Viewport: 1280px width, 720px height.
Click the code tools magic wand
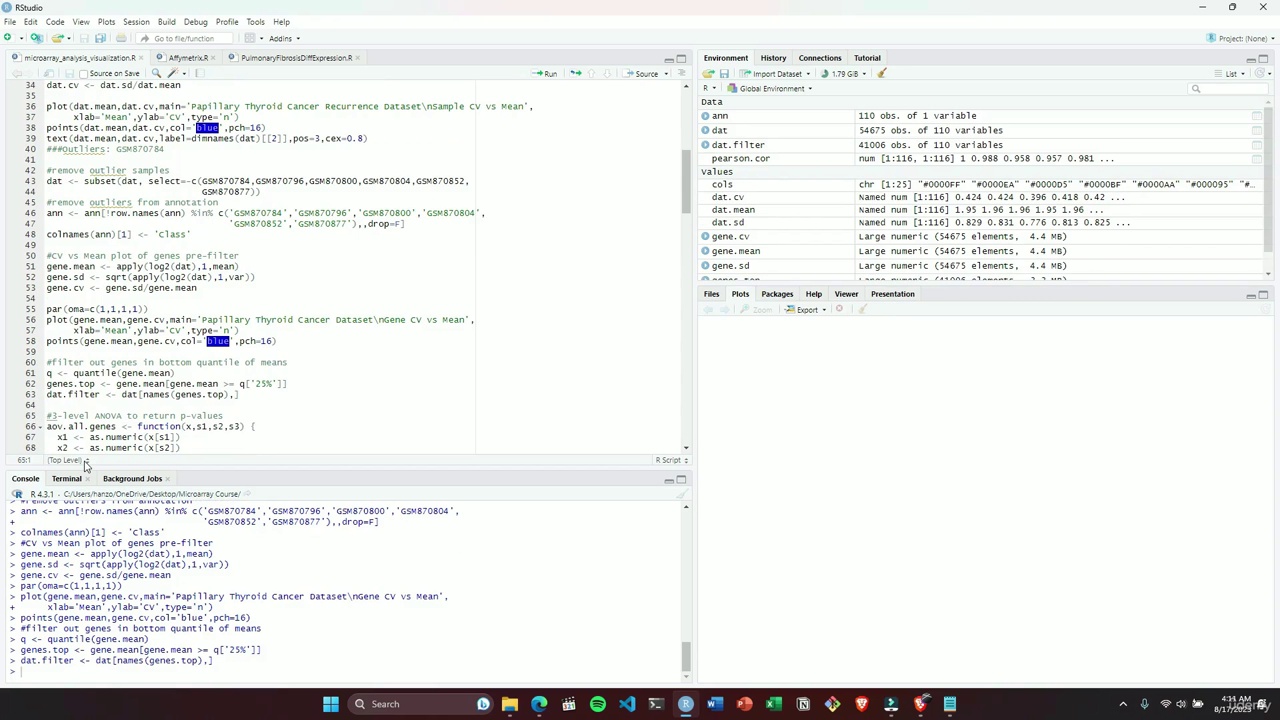tap(173, 73)
